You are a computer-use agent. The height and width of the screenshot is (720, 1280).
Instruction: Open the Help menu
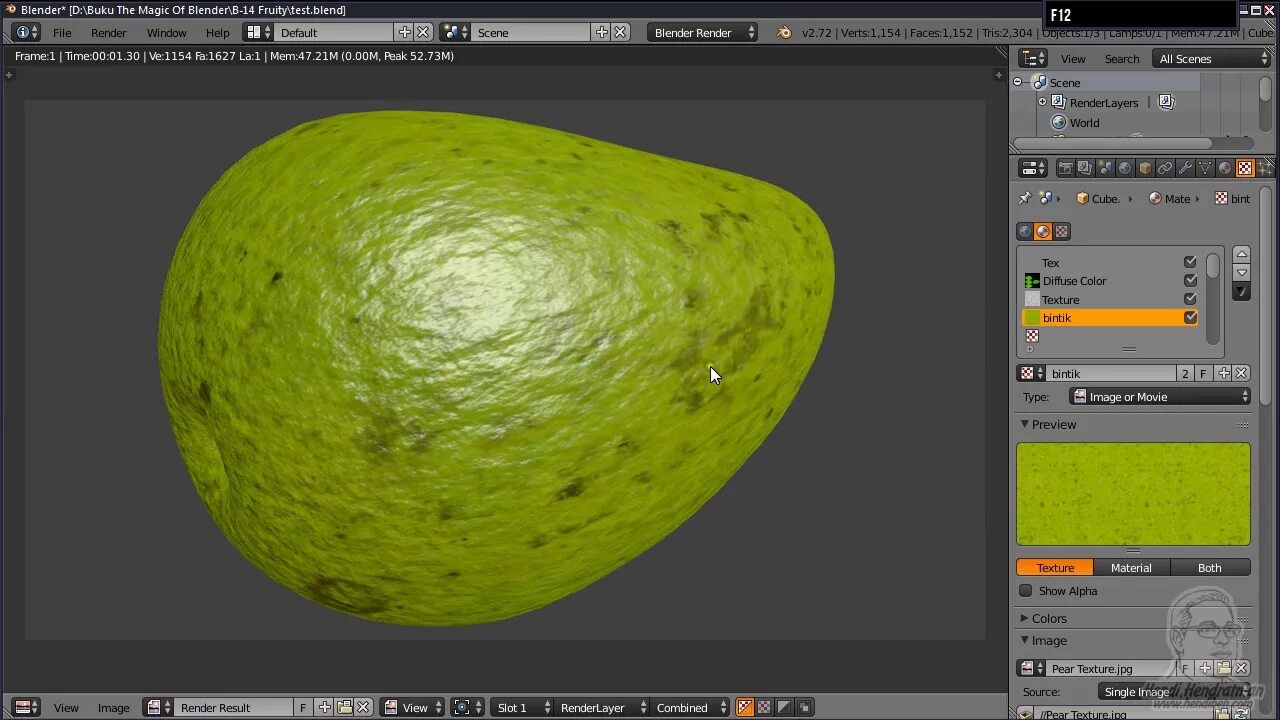(217, 33)
